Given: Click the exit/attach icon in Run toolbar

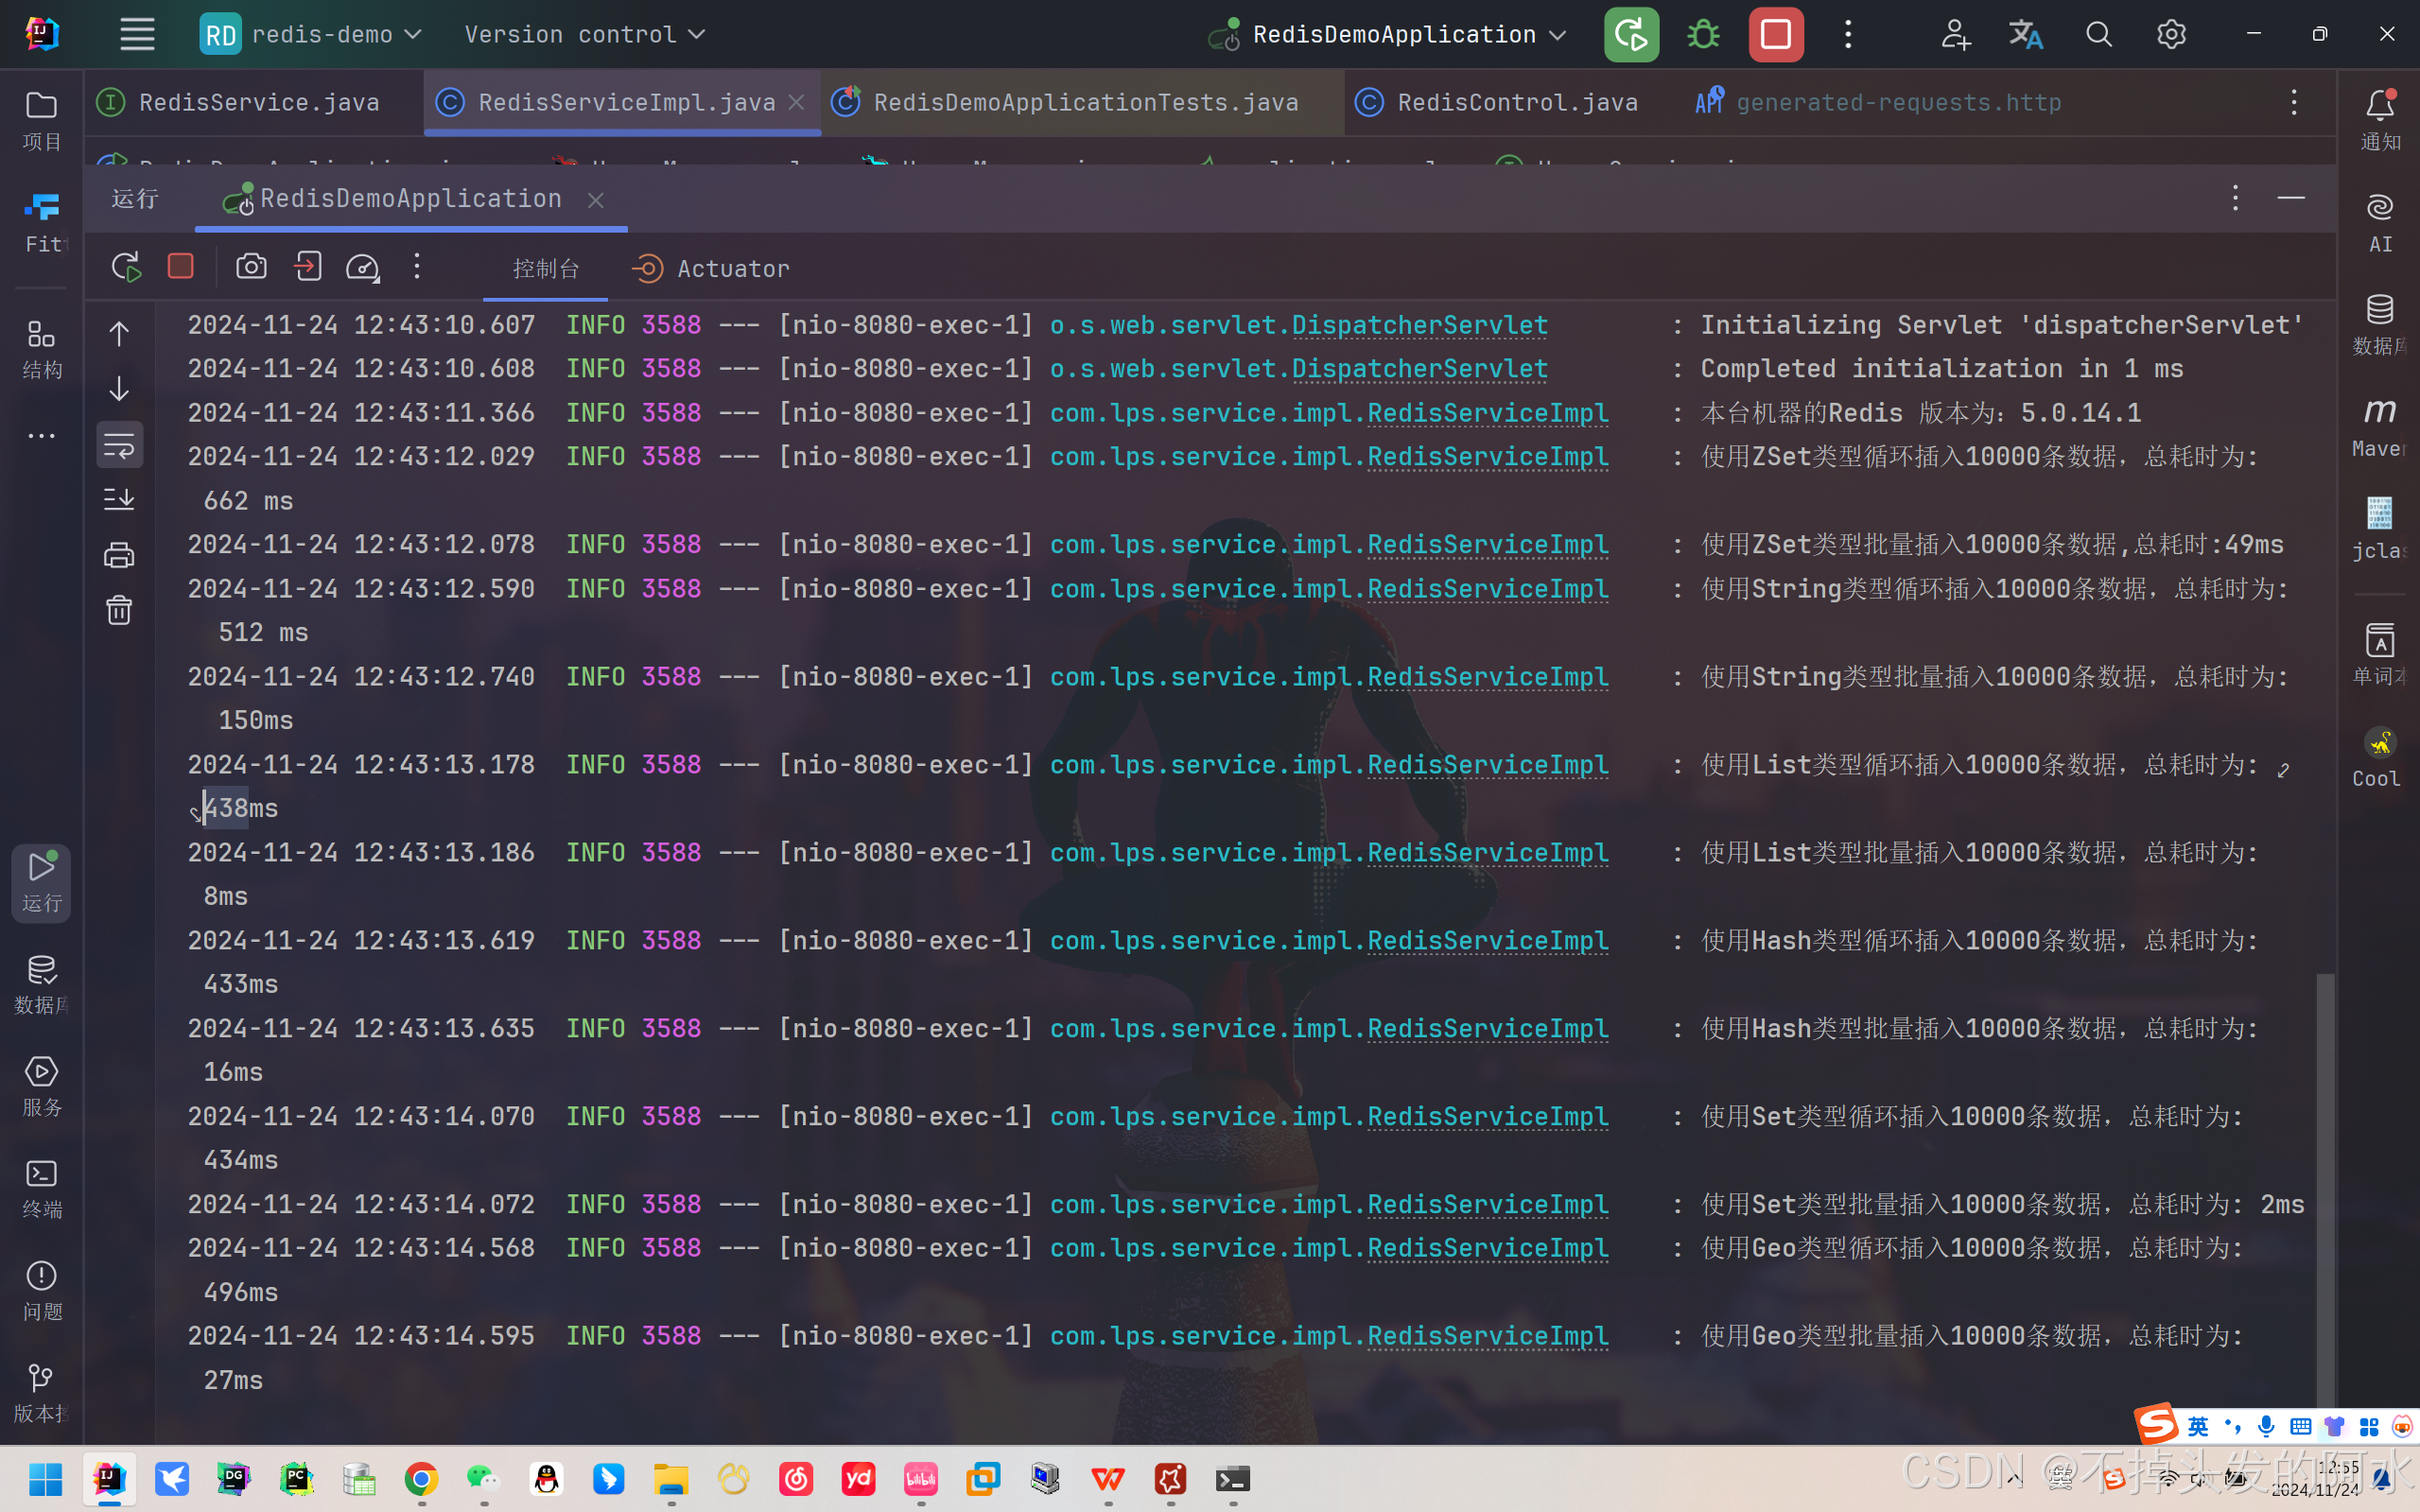Looking at the screenshot, I should (x=307, y=266).
